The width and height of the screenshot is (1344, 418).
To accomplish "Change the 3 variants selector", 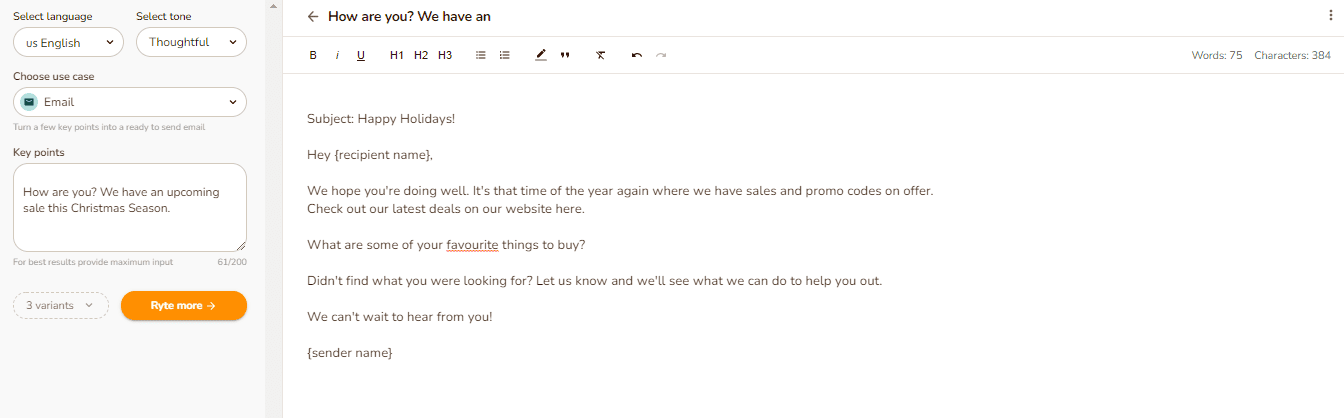I will (60, 305).
